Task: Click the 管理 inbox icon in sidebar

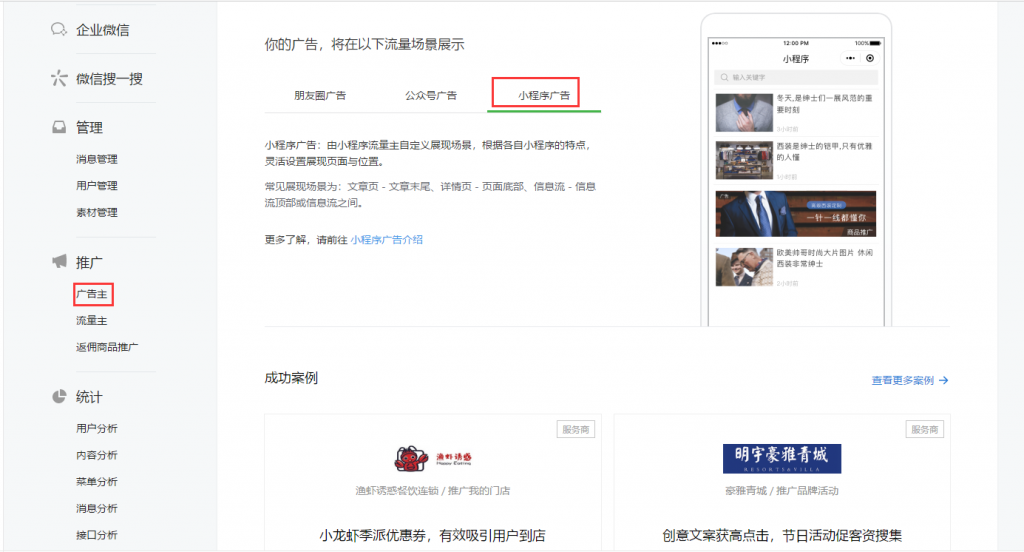Action: tap(59, 127)
